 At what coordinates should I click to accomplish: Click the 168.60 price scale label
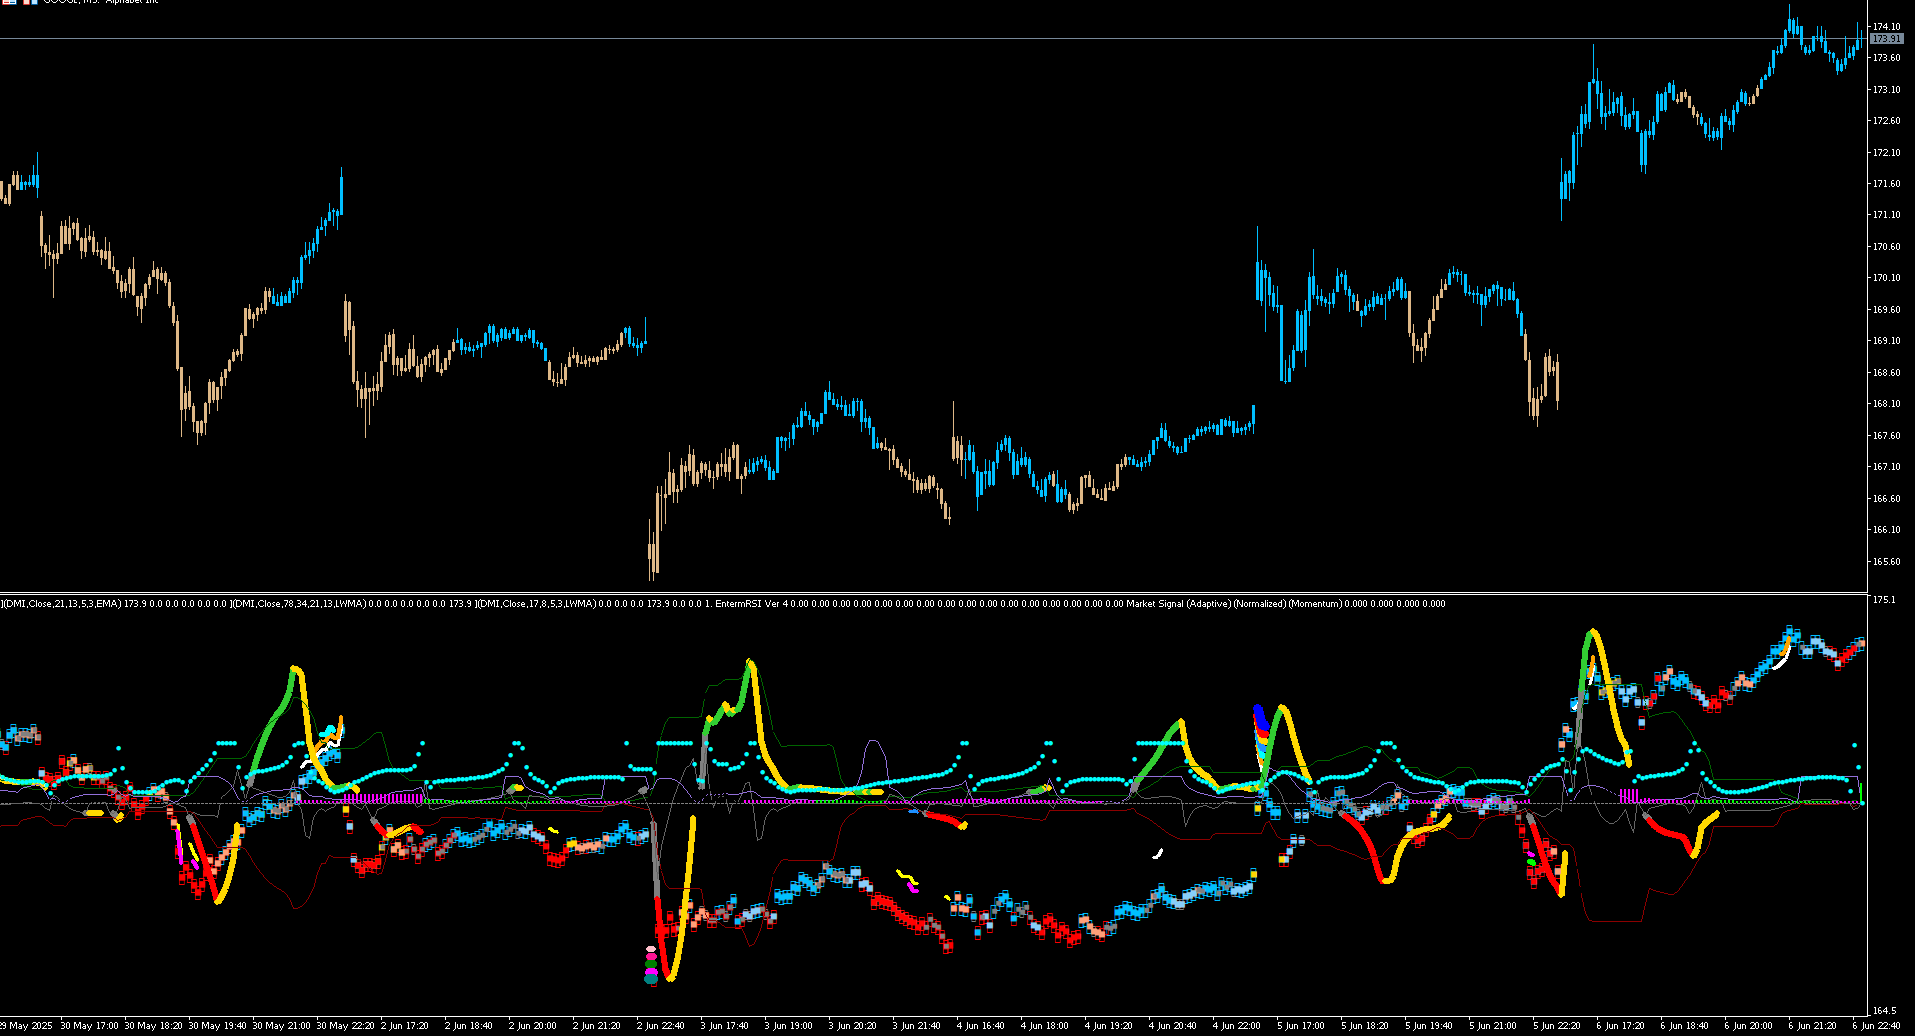[1886, 373]
